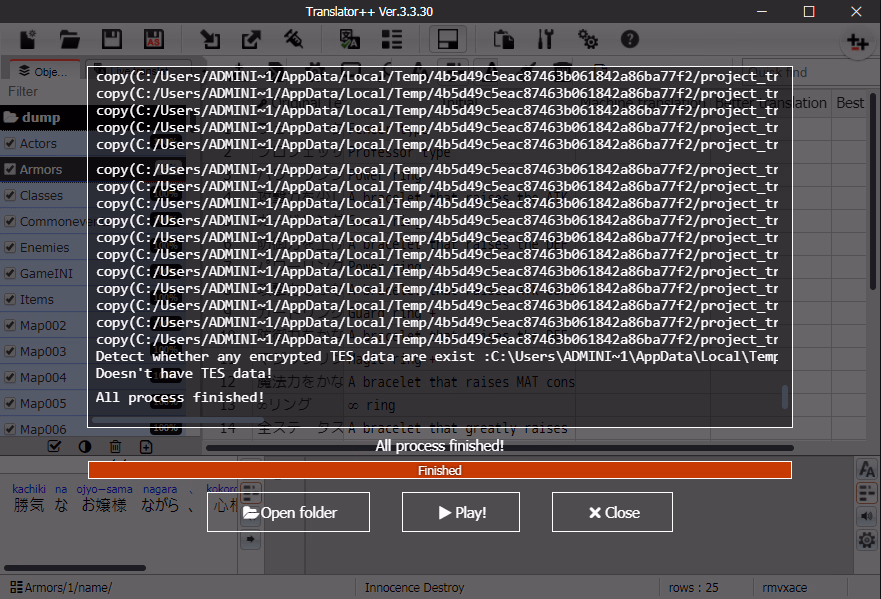Viewport: 881px width, 599px height.
Task: Open the toolbar Options gear icon
Action: point(588,40)
